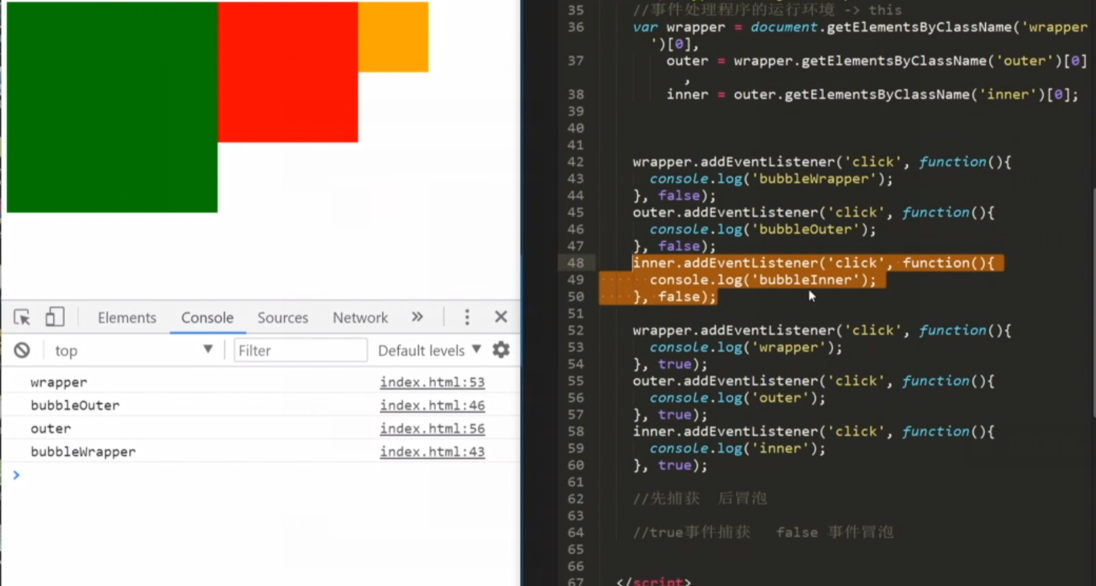Switch to the Console tab
The image size is (1096, 586).
tap(207, 317)
